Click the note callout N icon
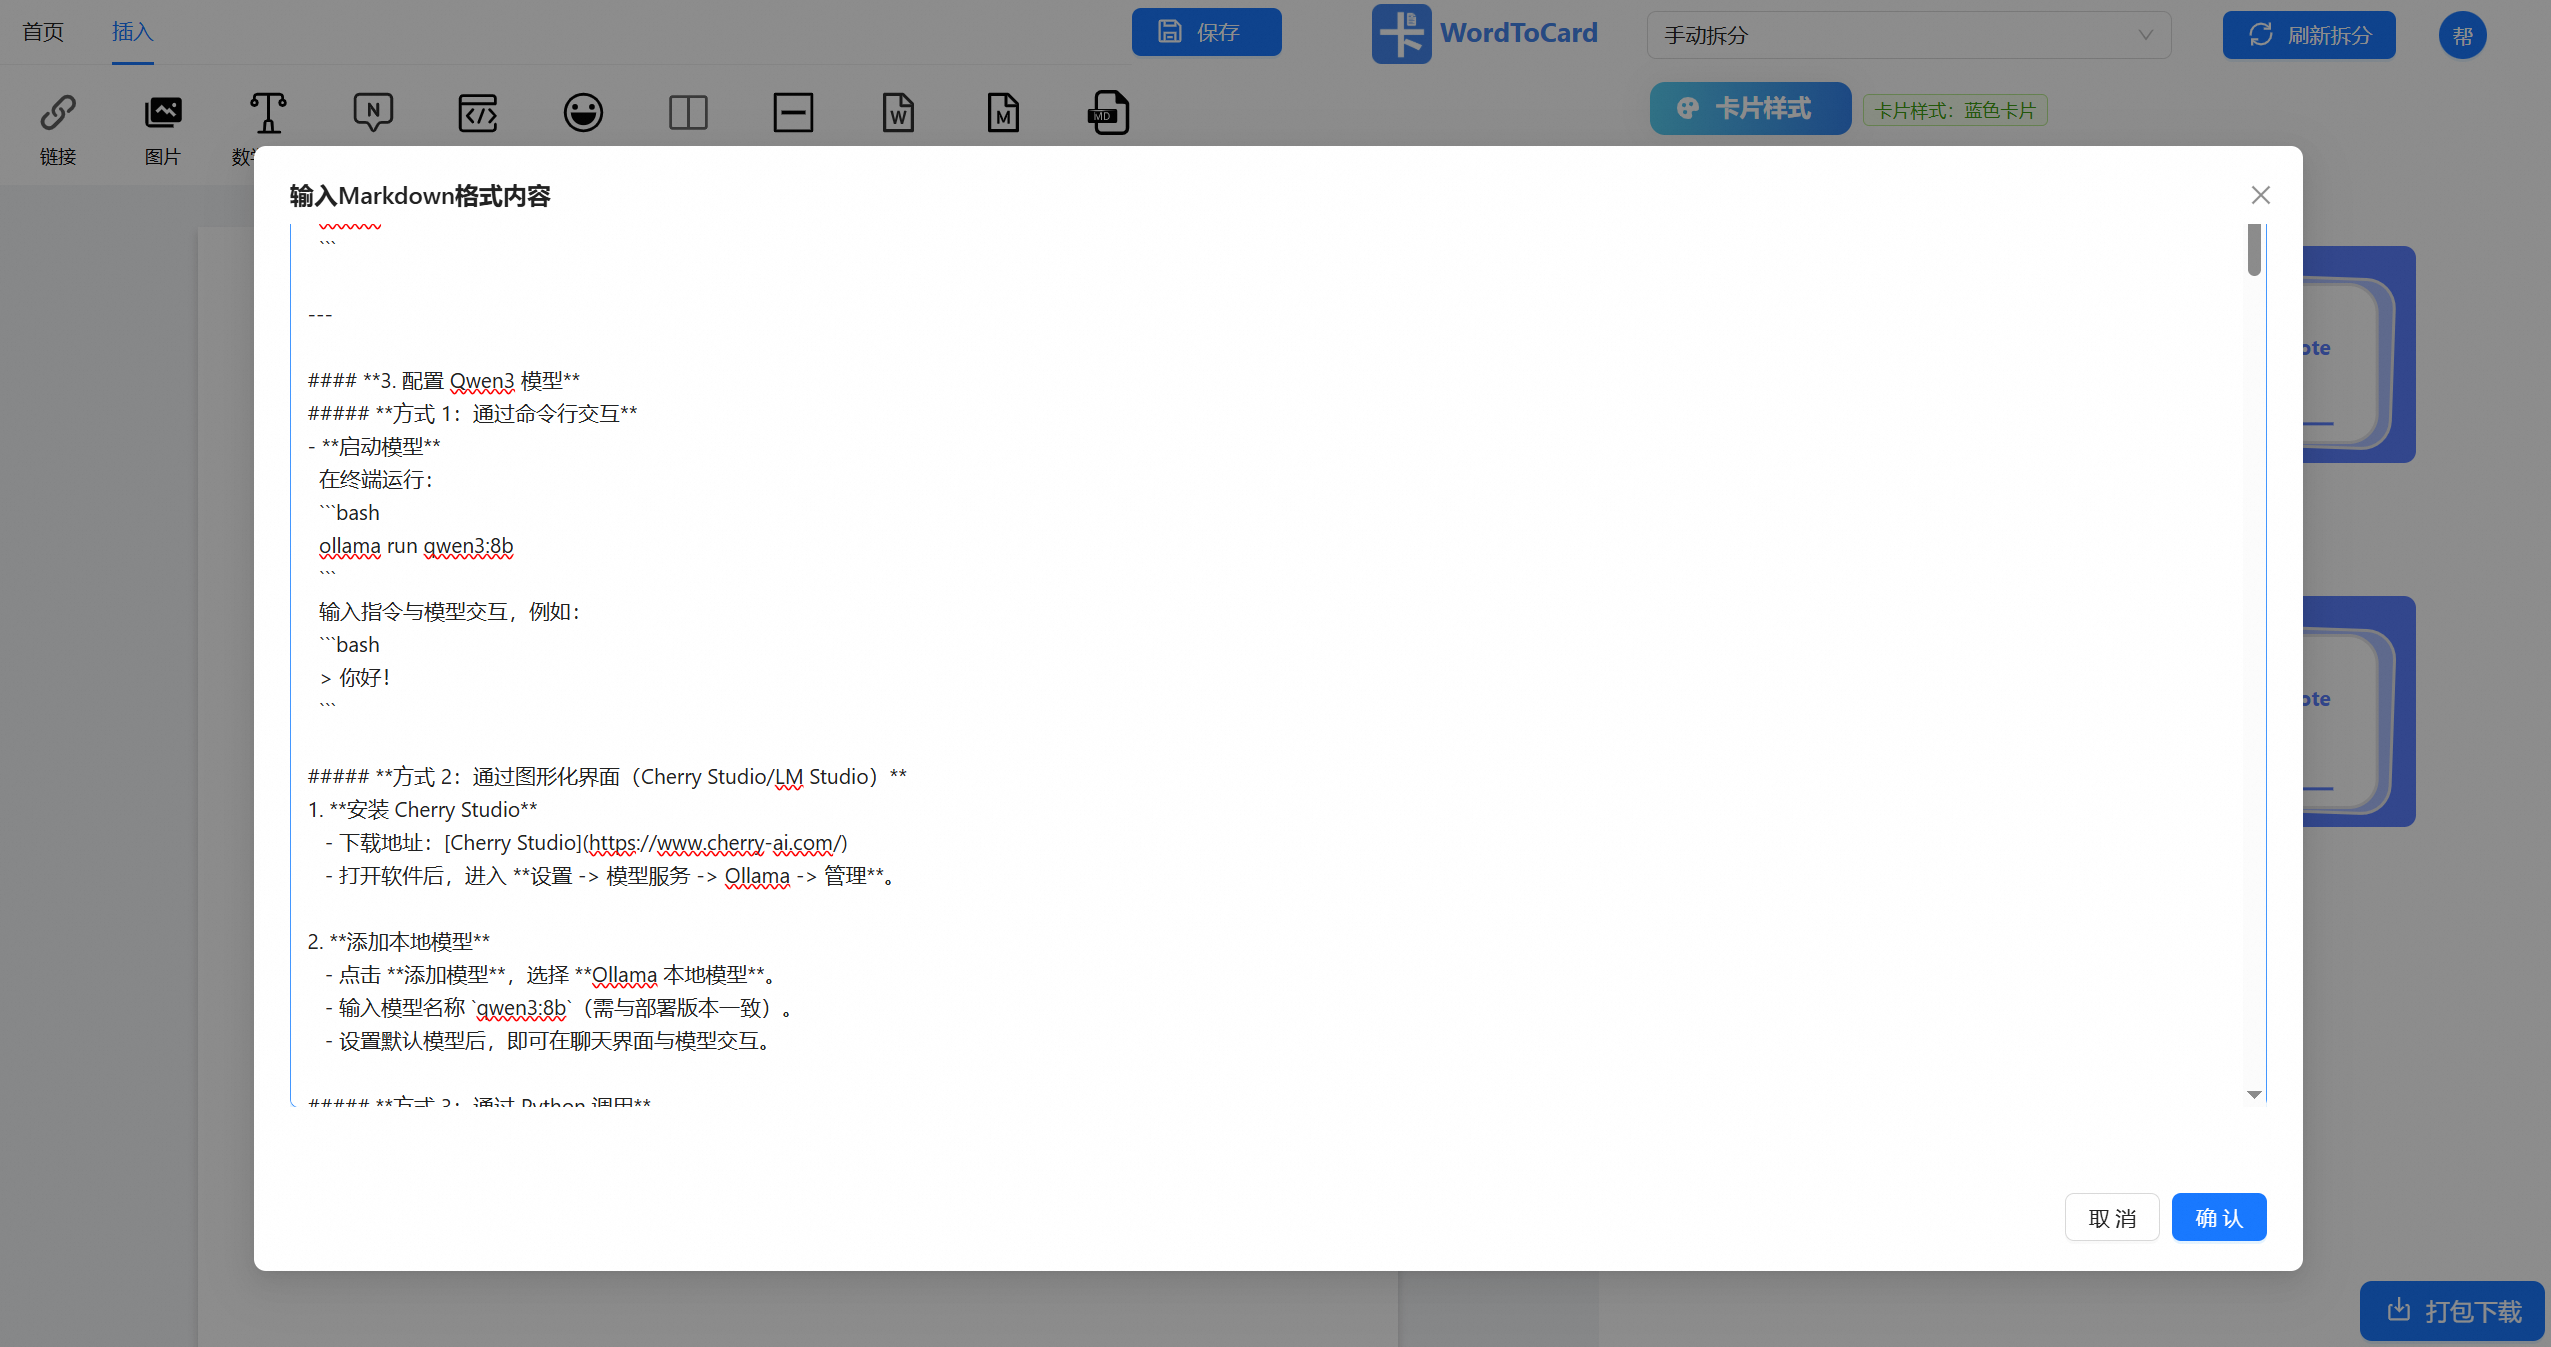 [373, 113]
